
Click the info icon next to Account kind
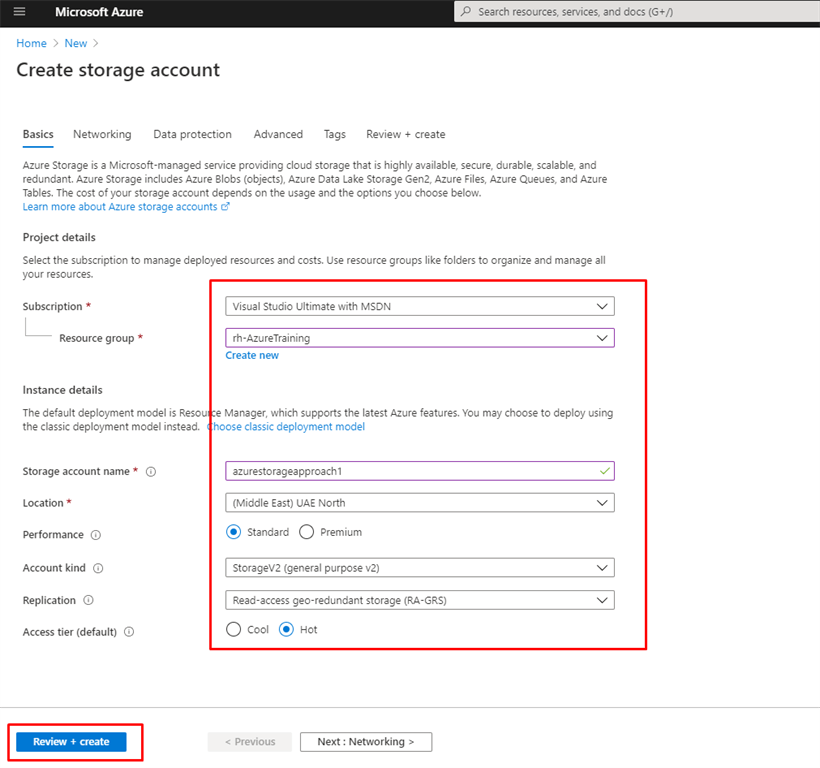click(x=97, y=568)
